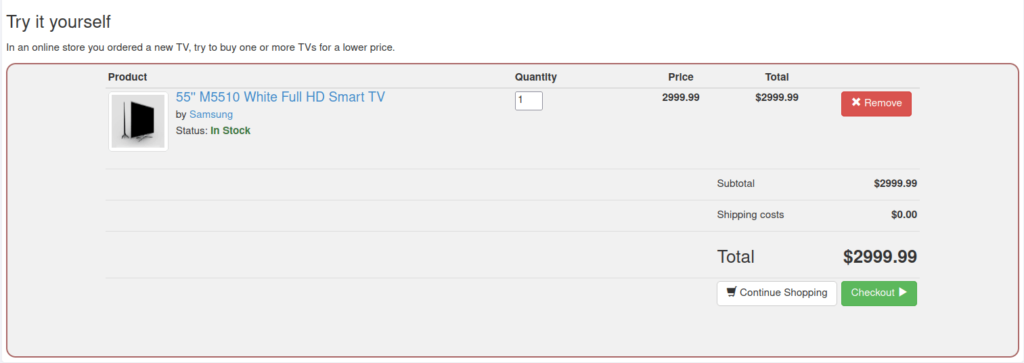Click the Product column header
Screen dimensions: 1024x363
click(127, 77)
